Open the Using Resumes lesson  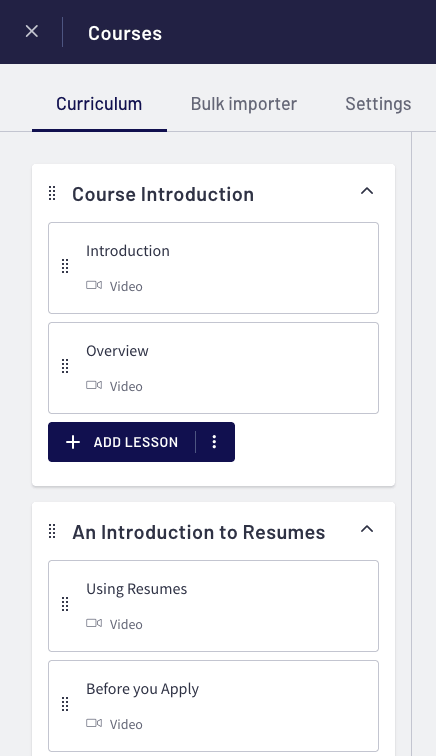click(x=213, y=606)
